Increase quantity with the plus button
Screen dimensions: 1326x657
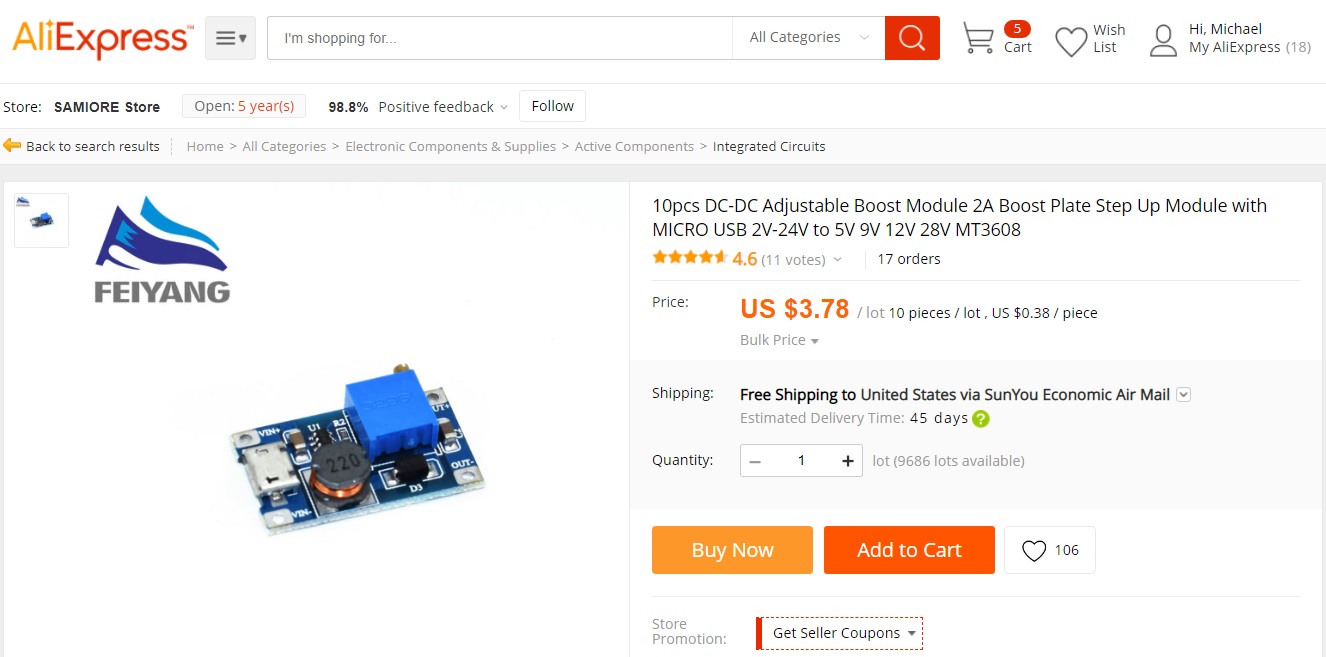848,461
